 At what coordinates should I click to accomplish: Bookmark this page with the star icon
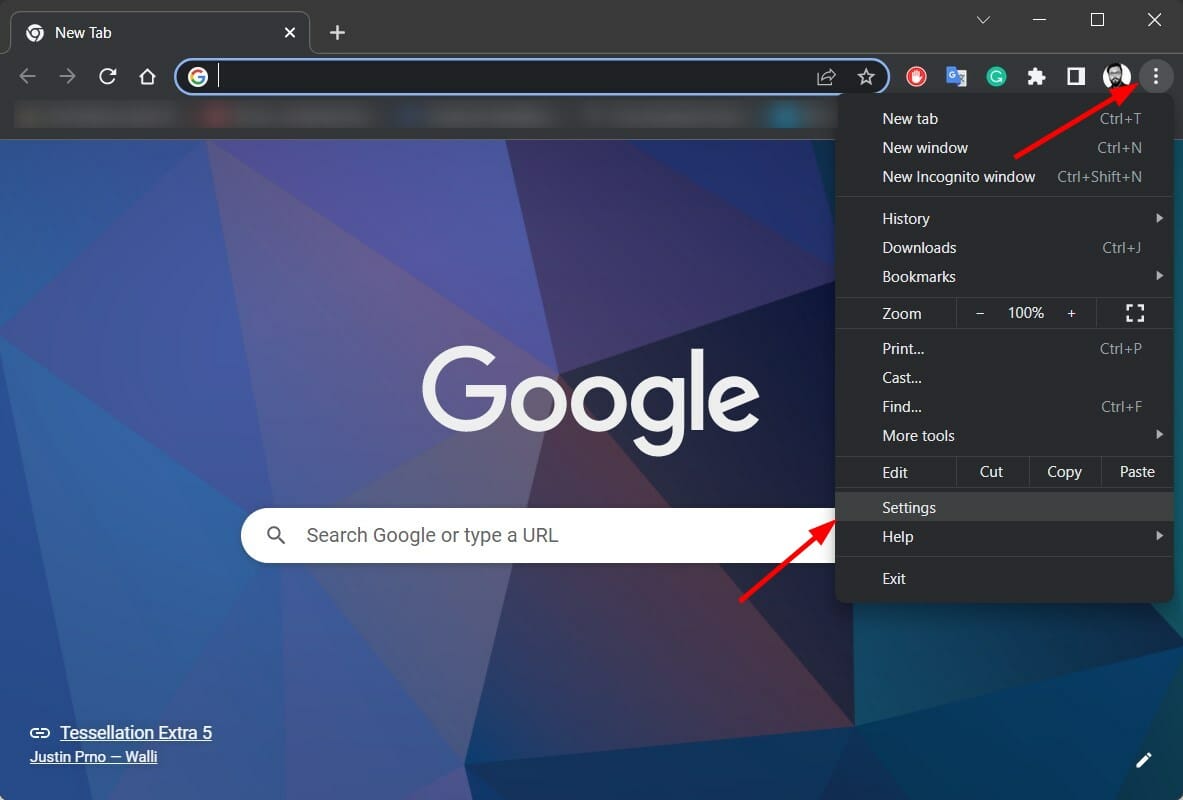pos(866,76)
